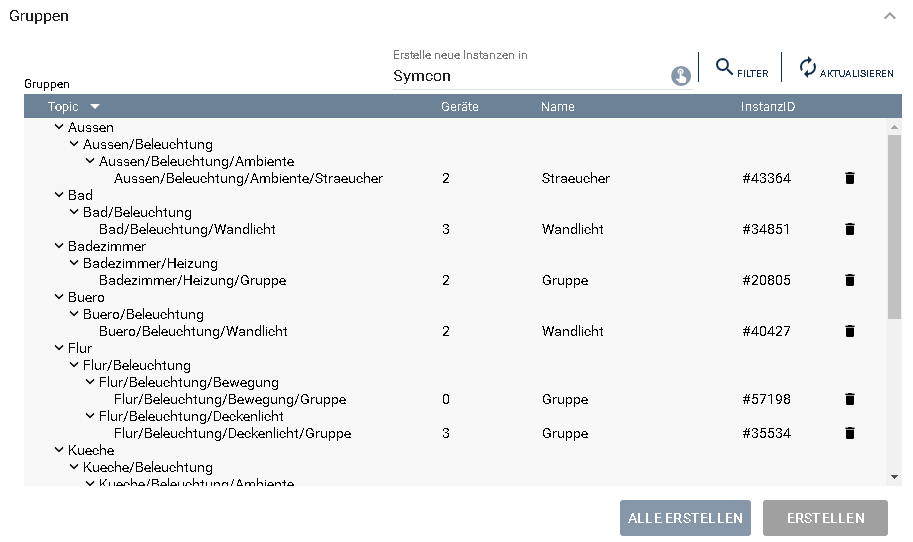Delete the Straeucher group row
913x542 pixels.
tap(850, 178)
